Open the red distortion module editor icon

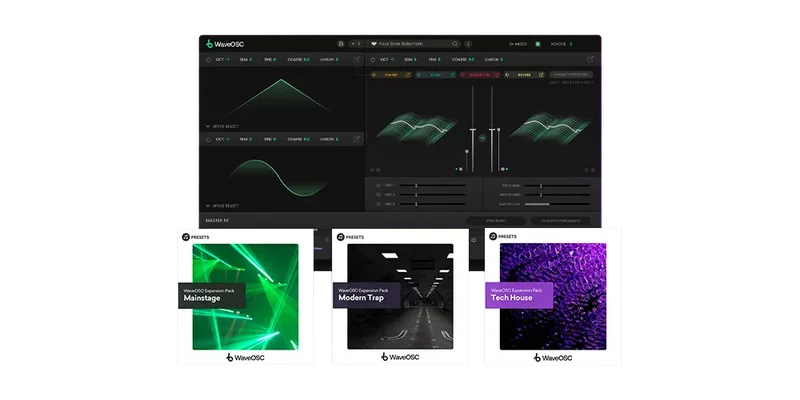496,74
